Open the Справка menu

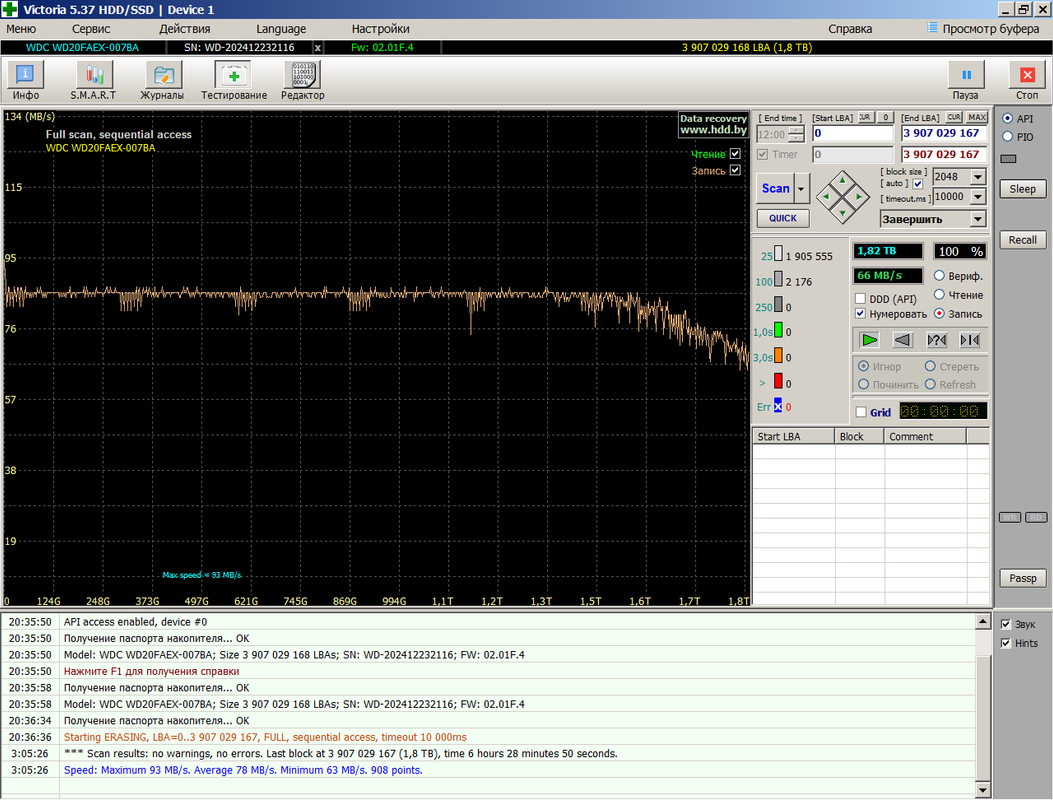click(850, 29)
